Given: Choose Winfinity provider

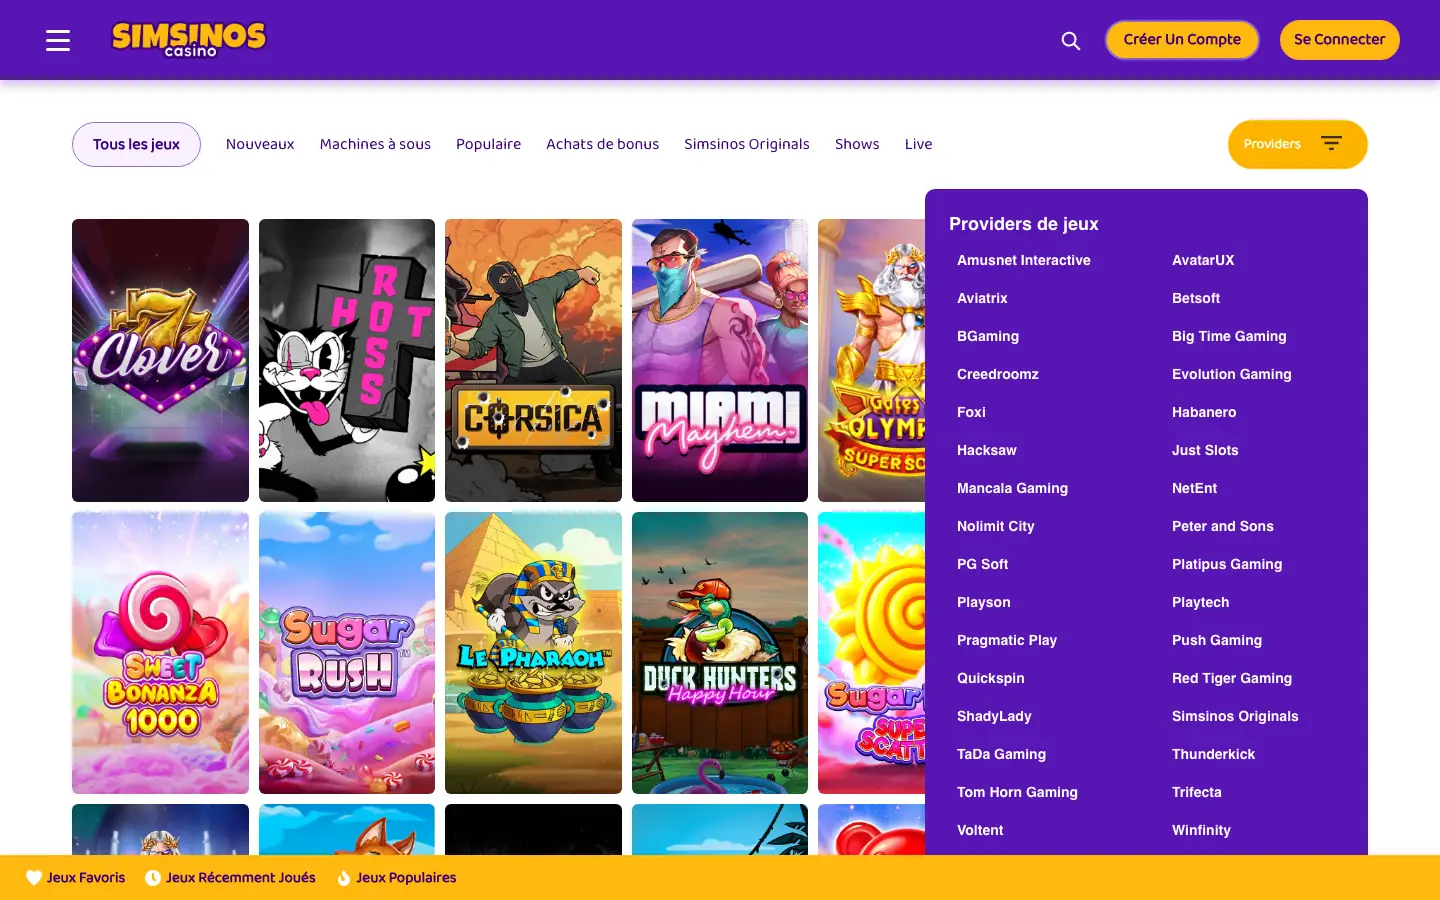Looking at the screenshot, I should coord(1201,830).
